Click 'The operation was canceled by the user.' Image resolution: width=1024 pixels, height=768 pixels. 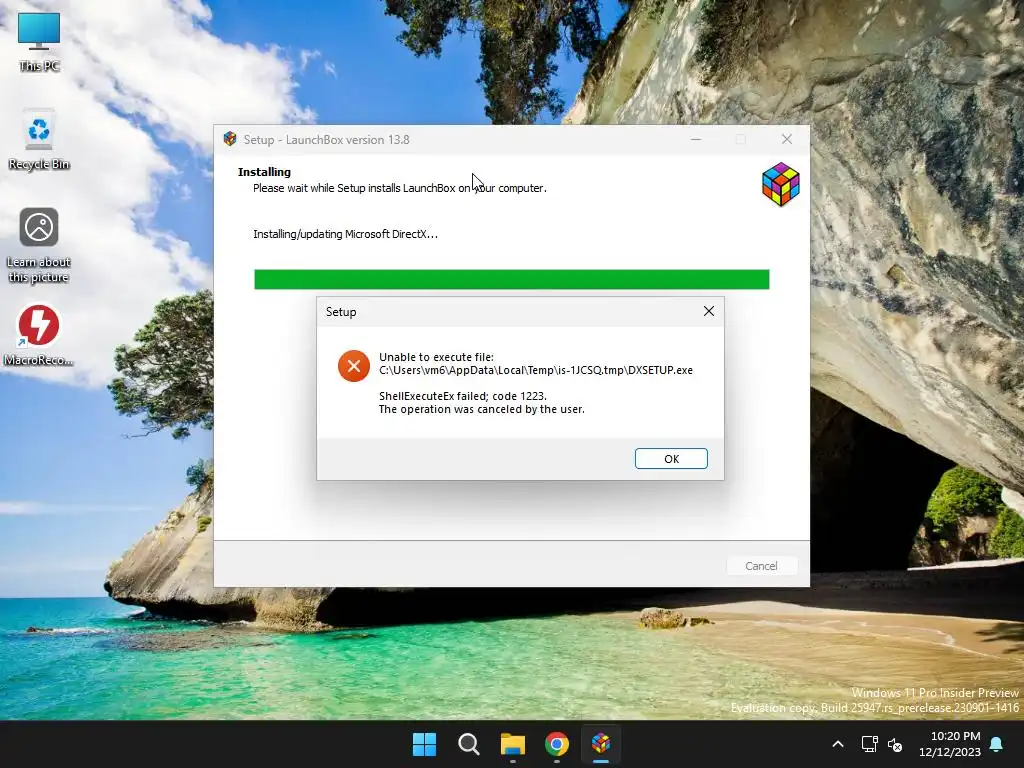[481, 409]
